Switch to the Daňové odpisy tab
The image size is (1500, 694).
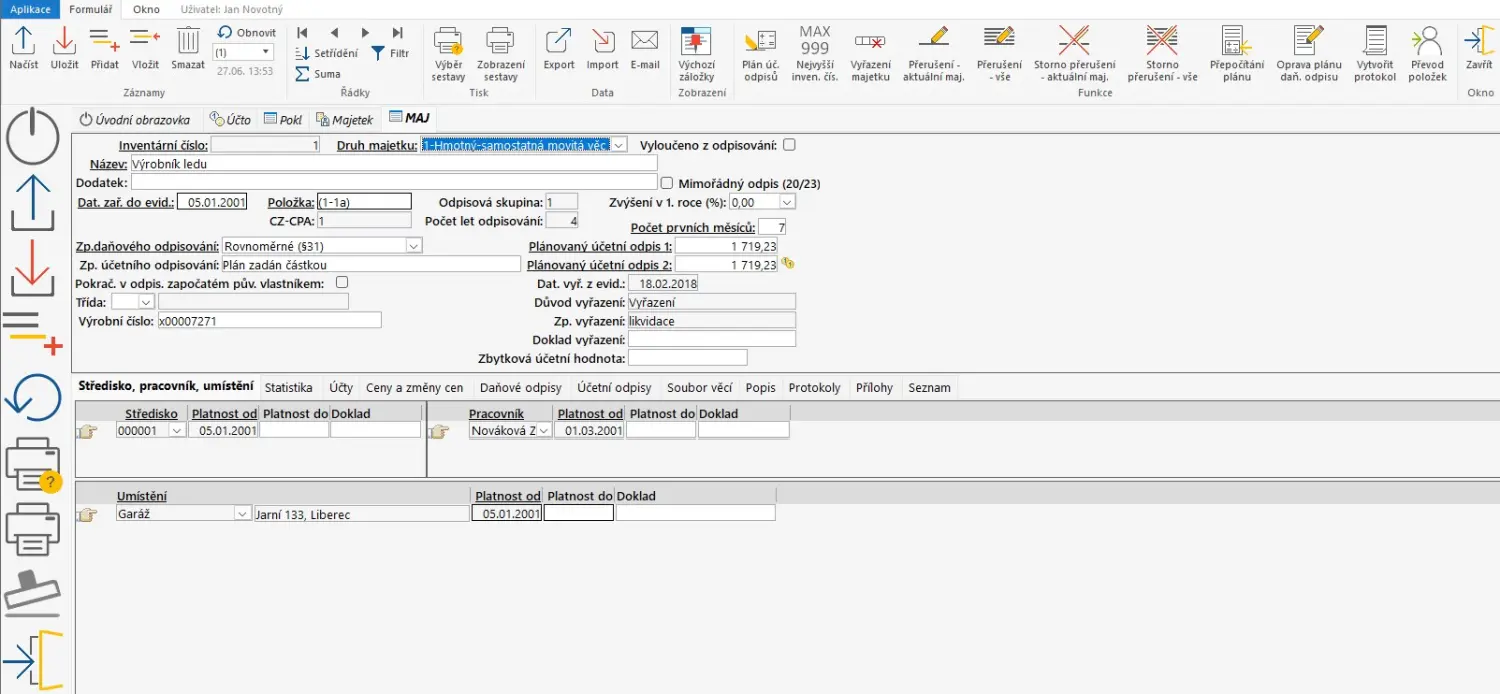(520, 388)
